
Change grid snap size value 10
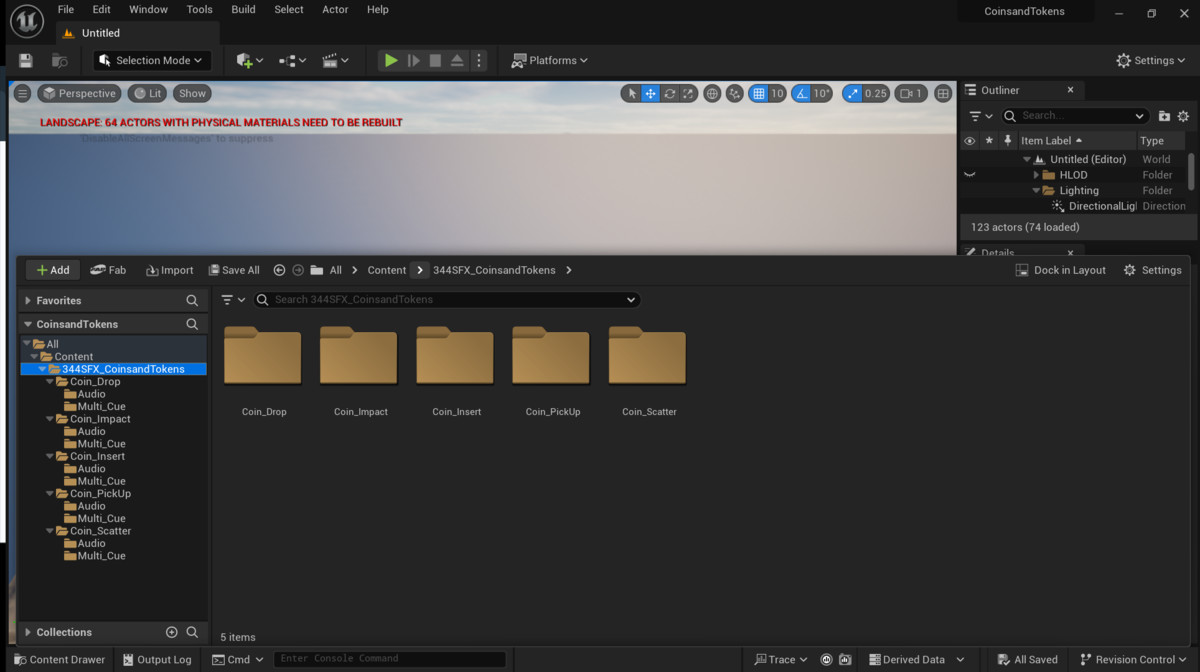coord(777,94)
